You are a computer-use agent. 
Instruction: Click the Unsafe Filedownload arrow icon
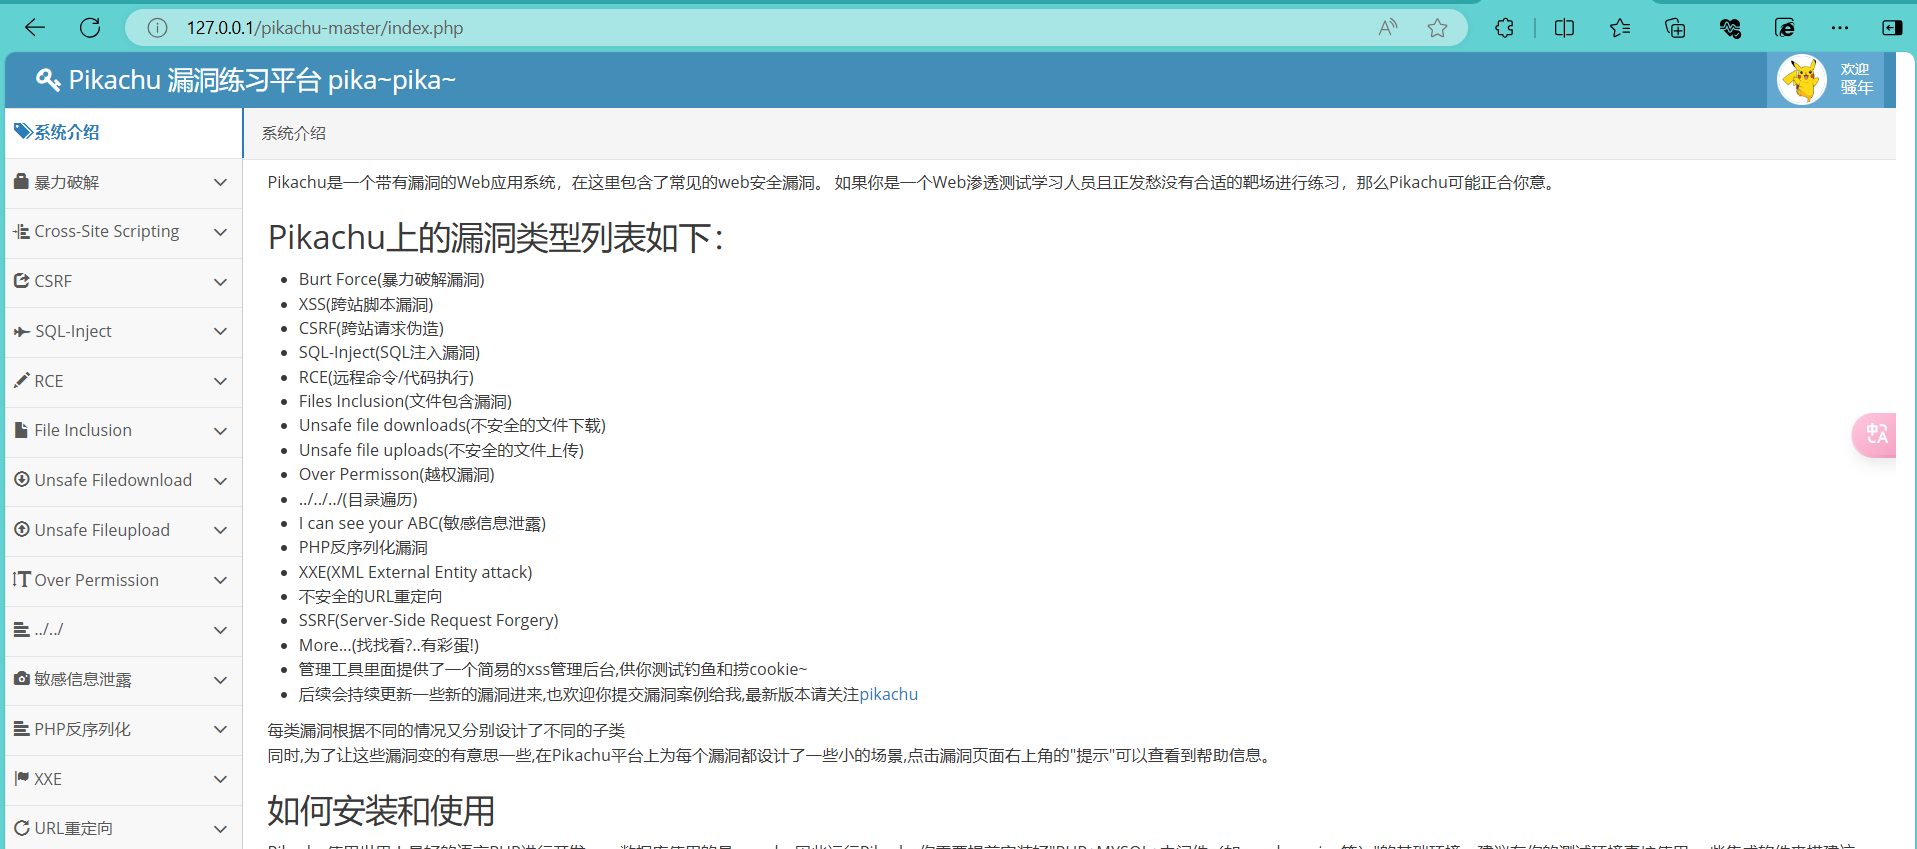[x=21, y=479]
